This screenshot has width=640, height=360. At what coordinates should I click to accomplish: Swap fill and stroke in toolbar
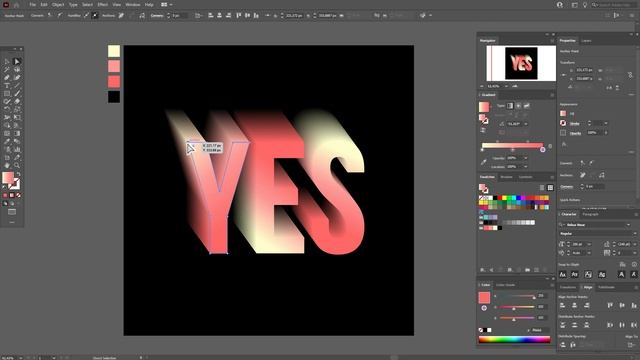[18, 174]
